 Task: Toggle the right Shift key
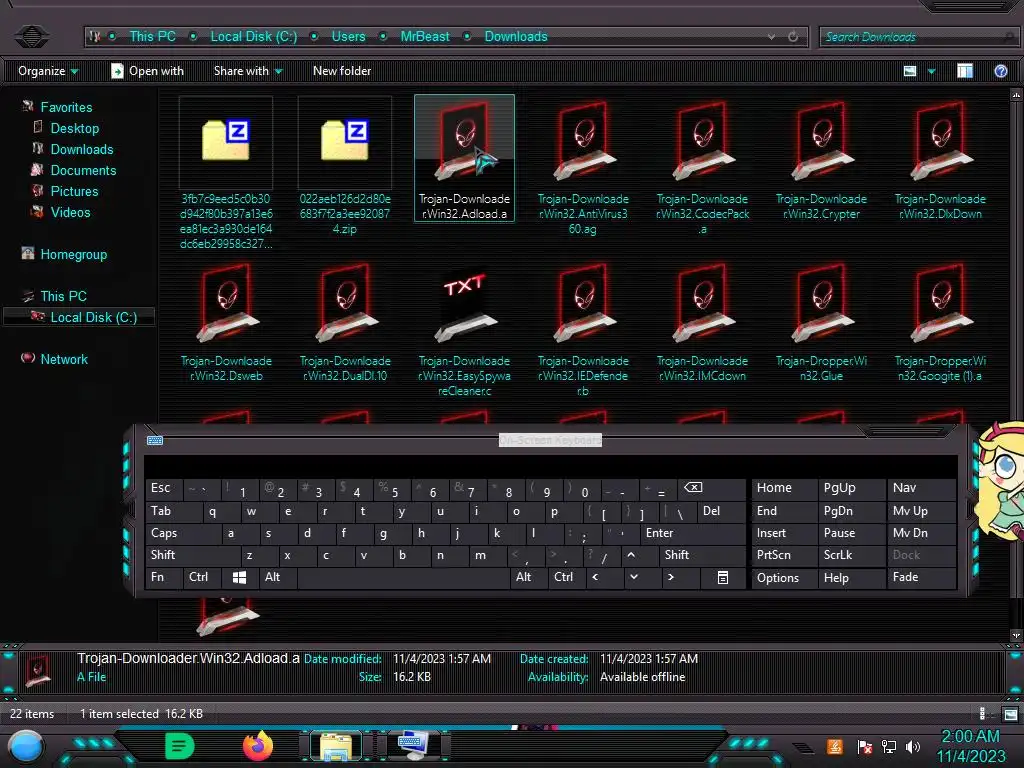point(701,555)
